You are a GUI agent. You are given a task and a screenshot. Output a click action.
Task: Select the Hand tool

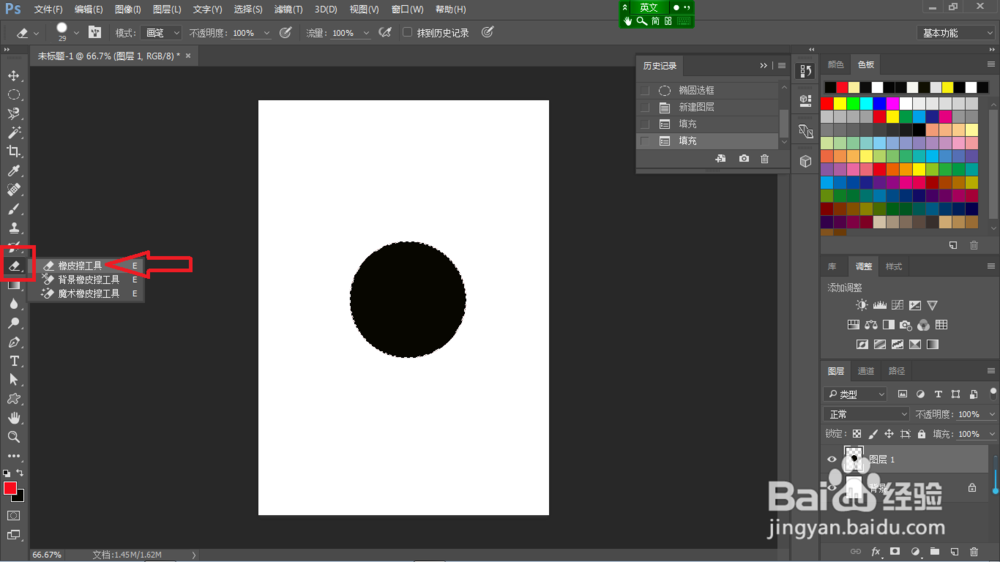13,418
